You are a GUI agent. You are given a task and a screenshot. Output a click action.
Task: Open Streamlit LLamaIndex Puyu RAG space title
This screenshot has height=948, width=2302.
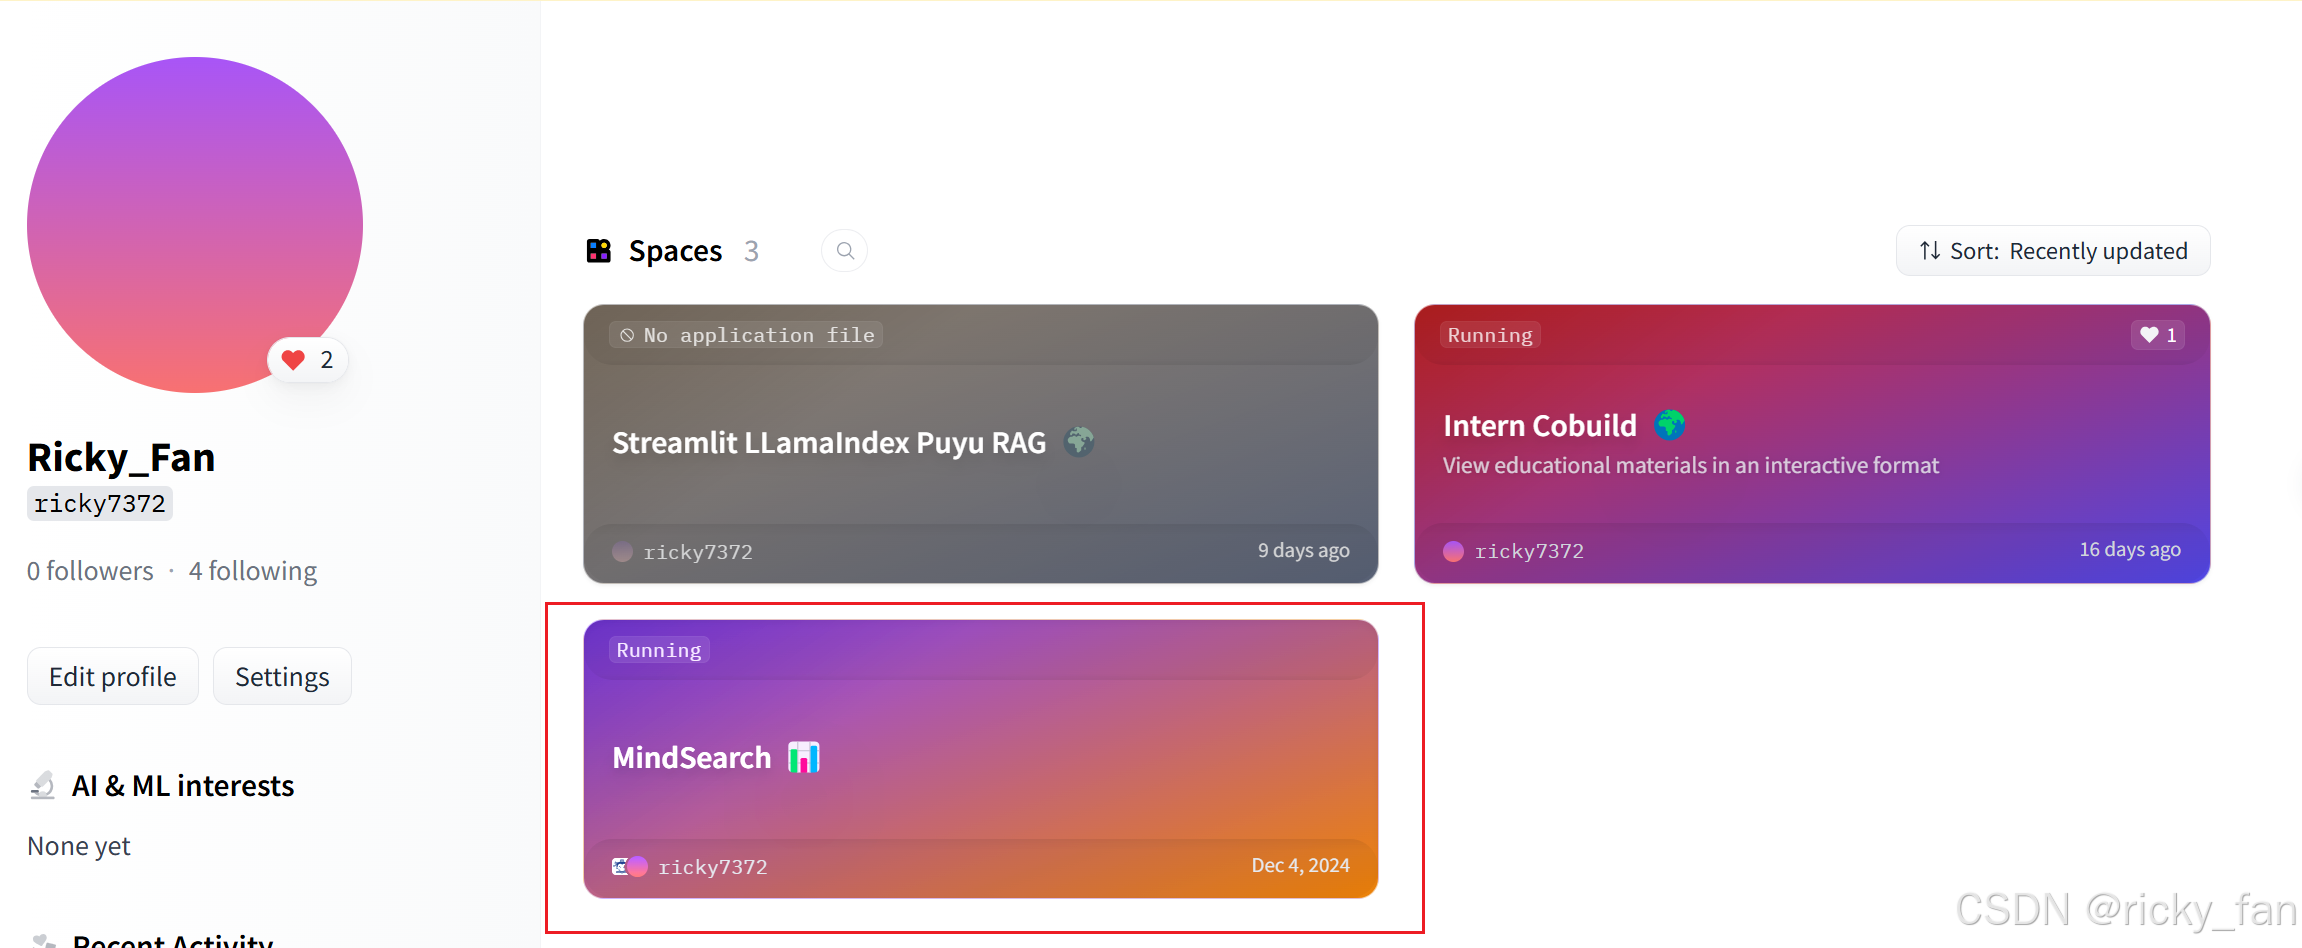click(x=829, y=442)
